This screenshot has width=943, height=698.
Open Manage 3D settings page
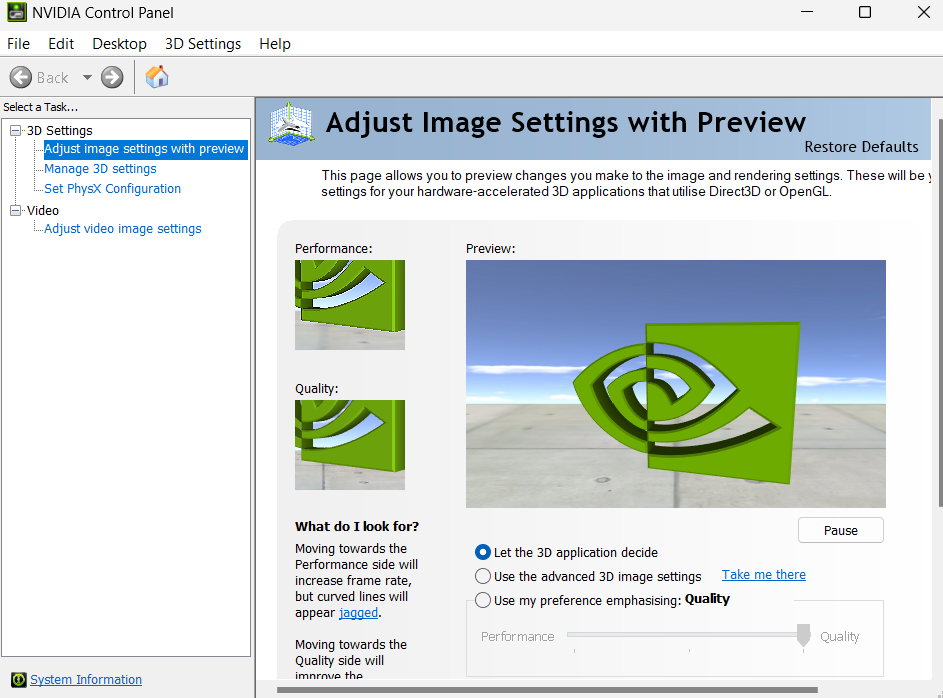(100, 169)
